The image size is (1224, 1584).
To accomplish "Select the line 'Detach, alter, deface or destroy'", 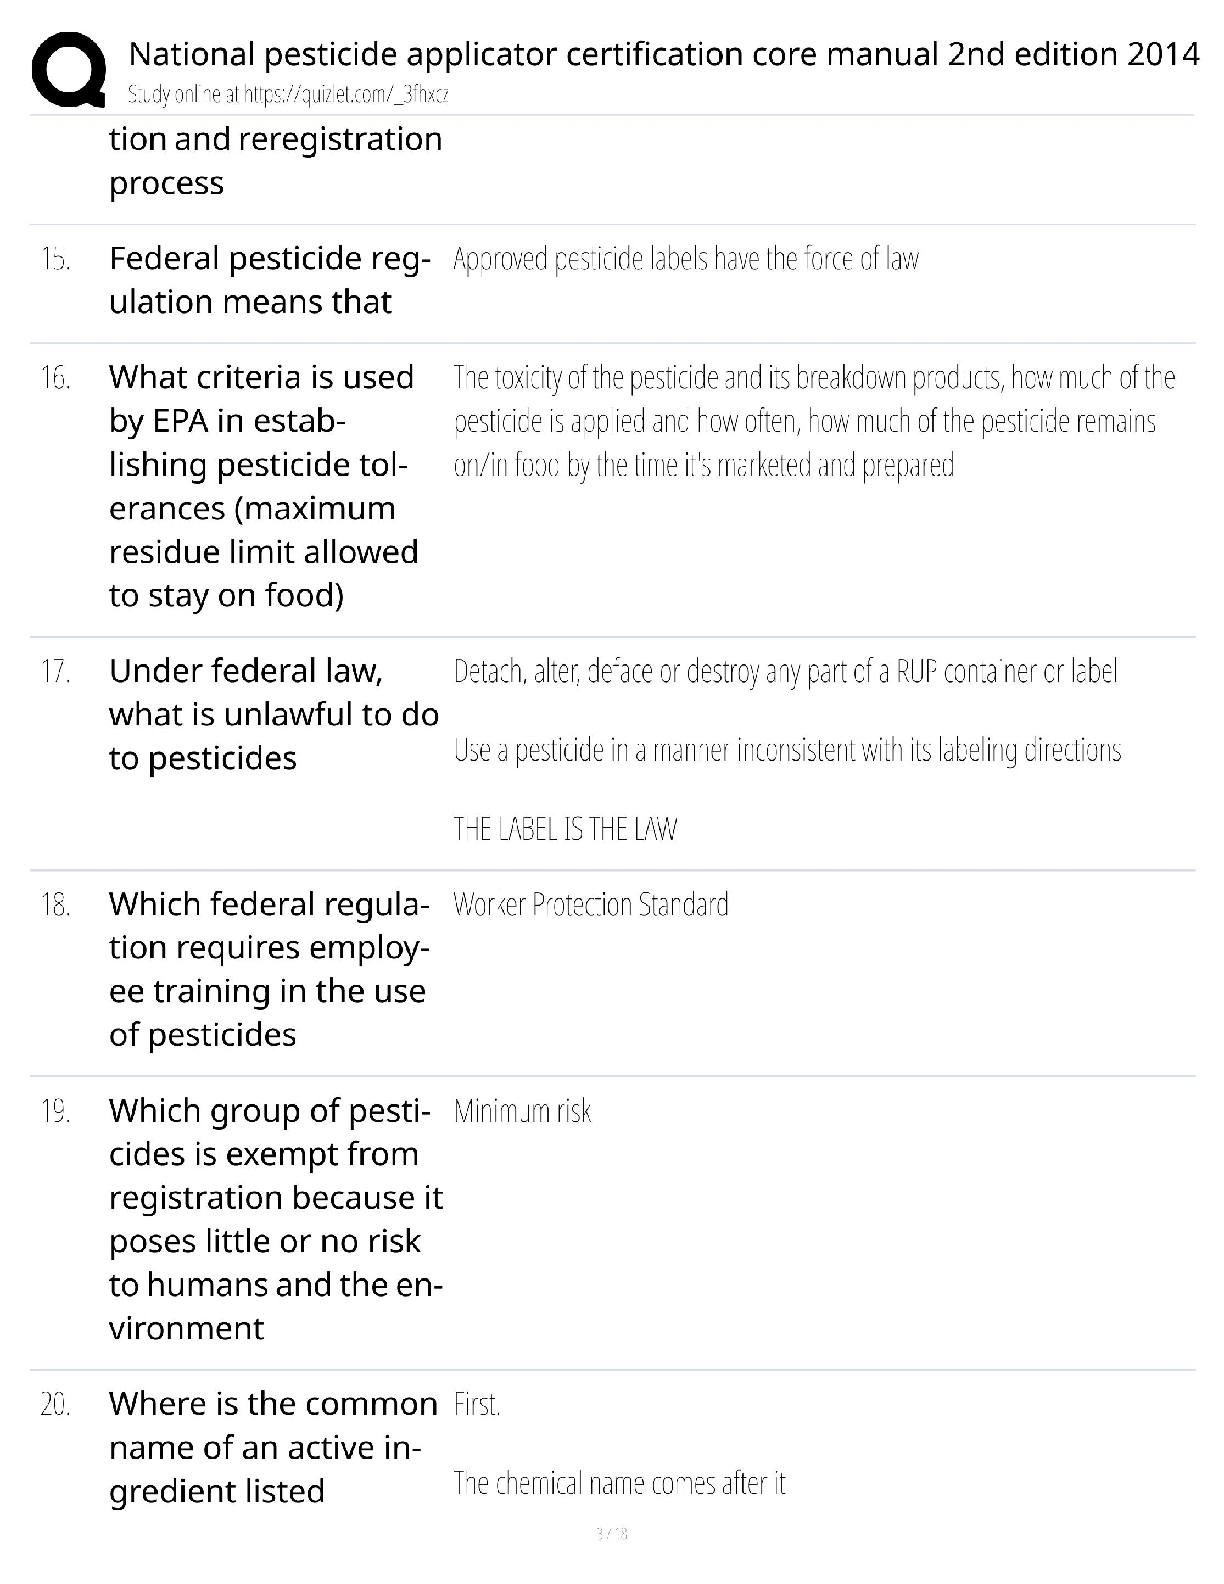I will pos(785,671).
